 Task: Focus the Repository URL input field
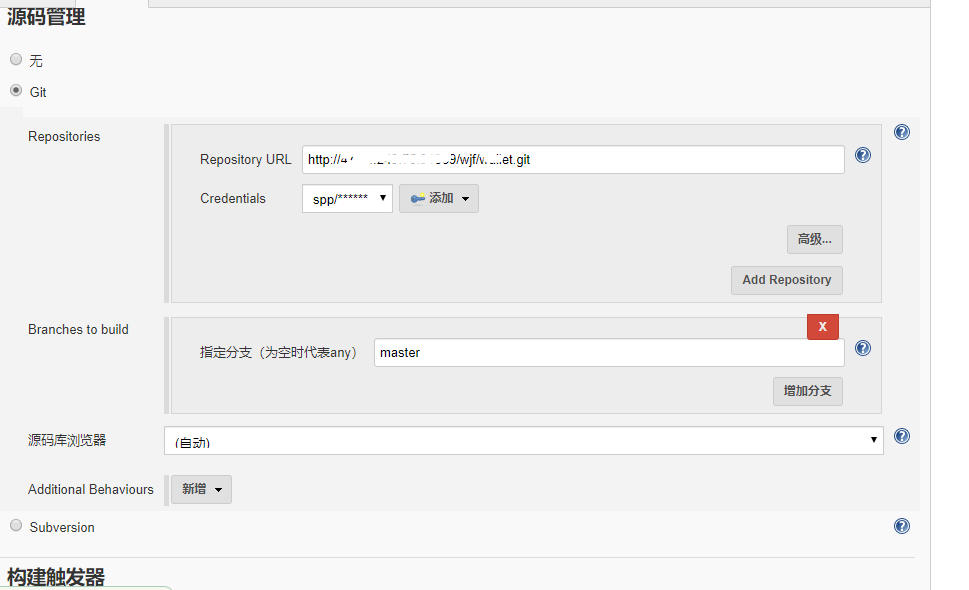[573, 159]
